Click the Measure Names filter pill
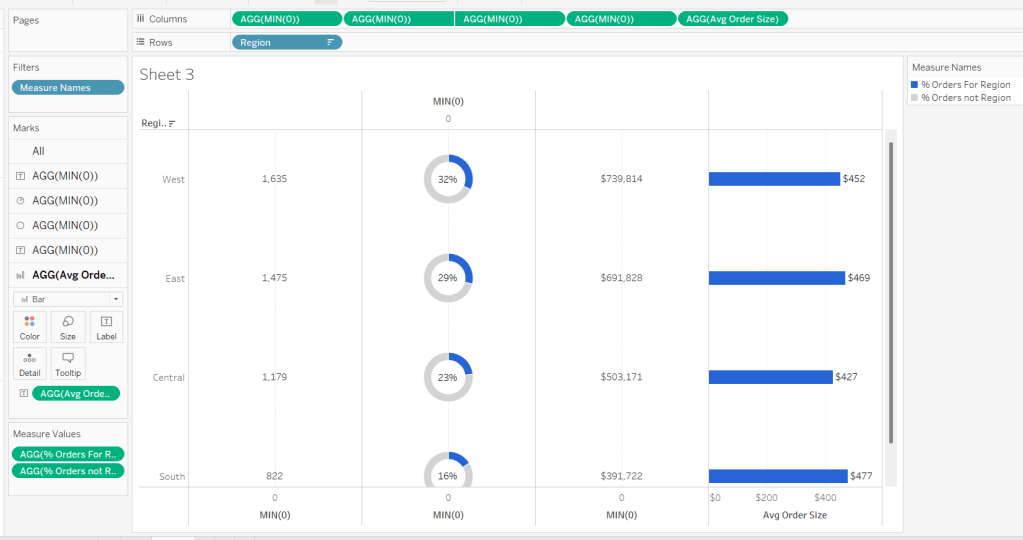This screenshot has width=1023, height=540. coord(68,88)
